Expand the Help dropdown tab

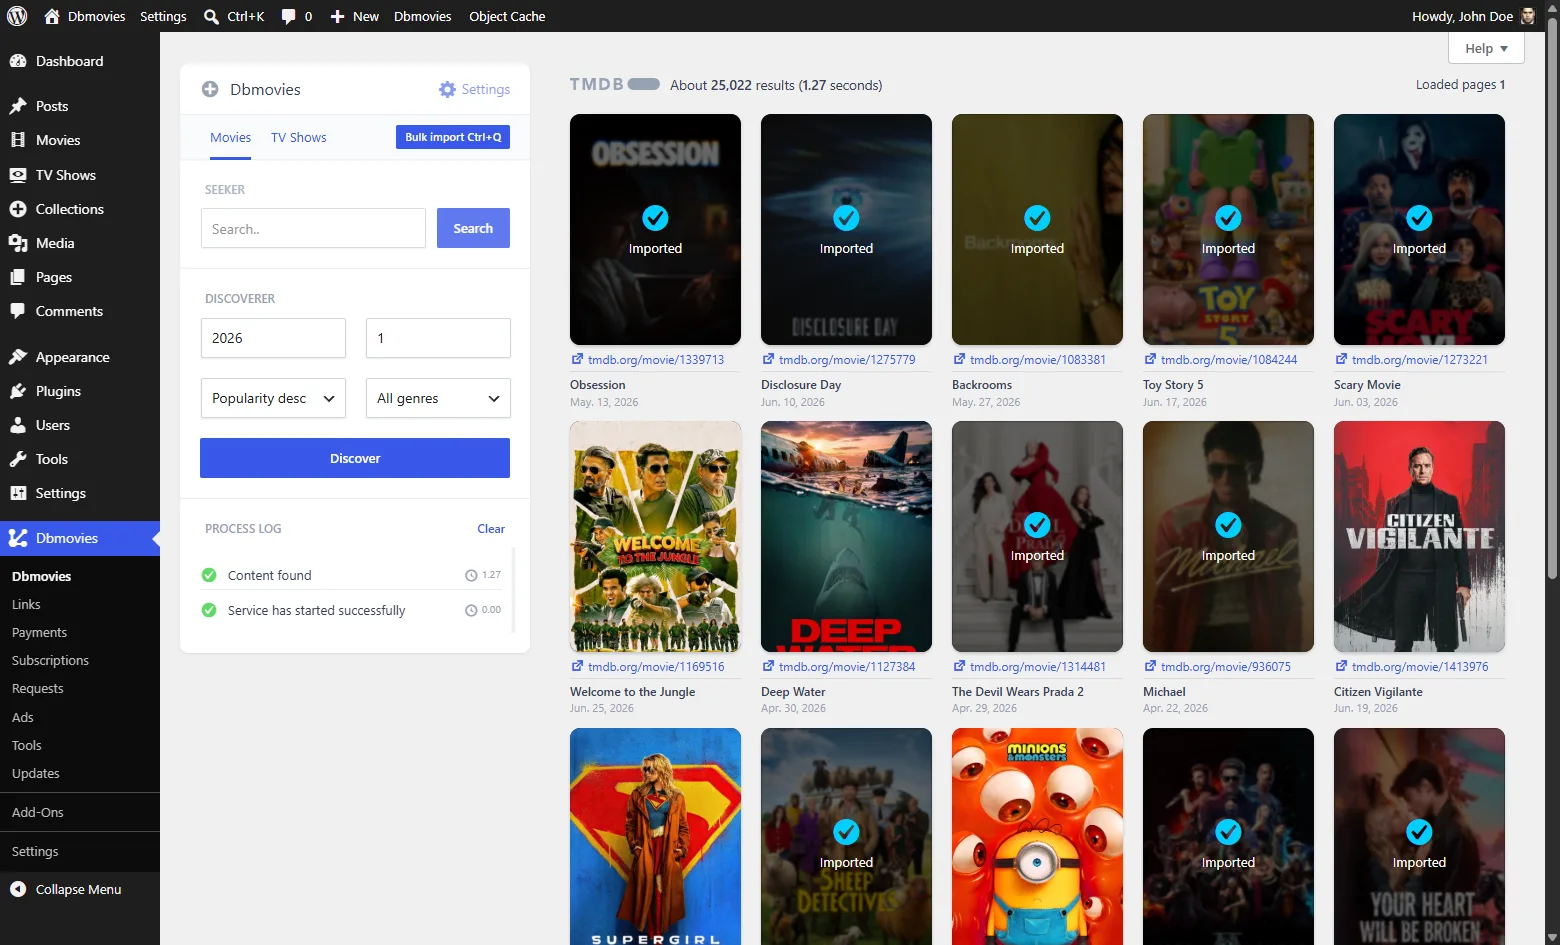(x=1486, y=48)
